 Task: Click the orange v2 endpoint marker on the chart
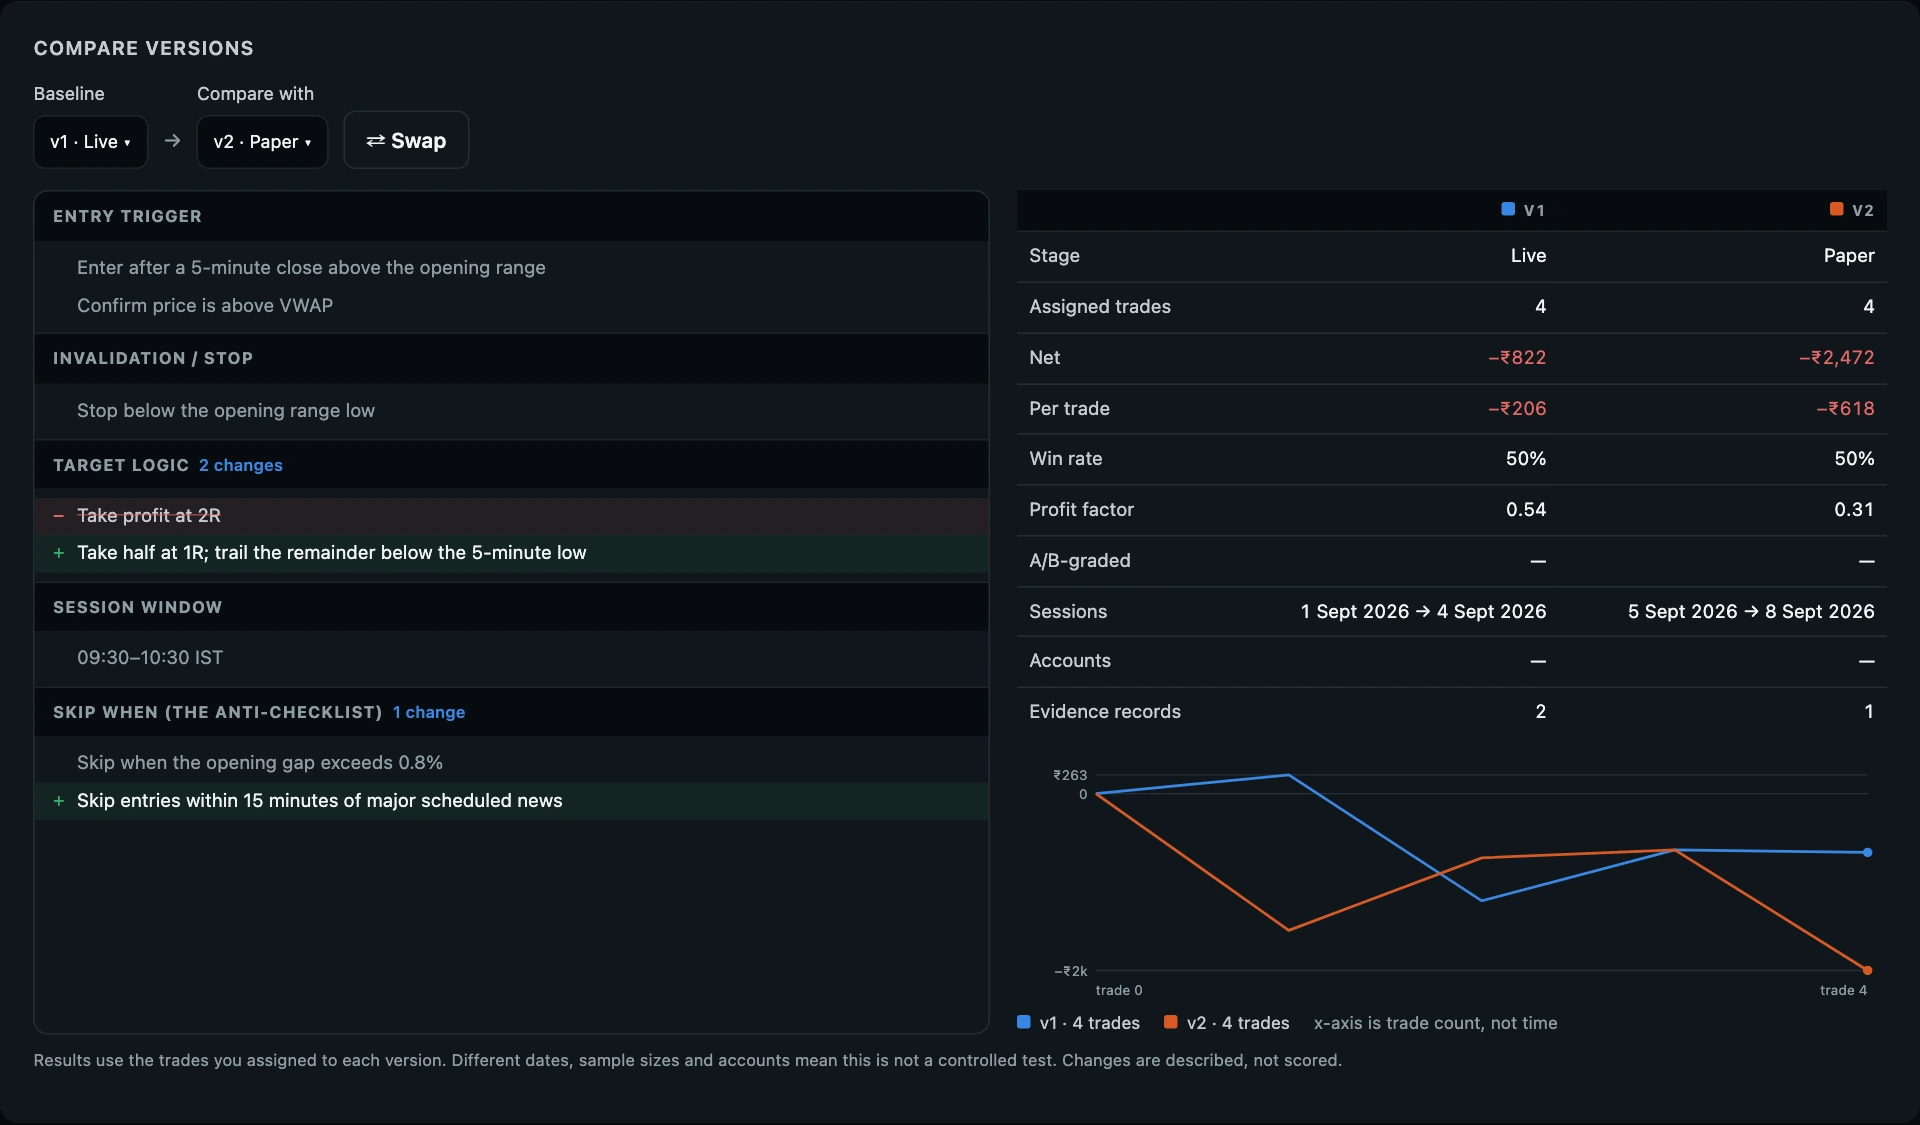tap(1867, 970)
